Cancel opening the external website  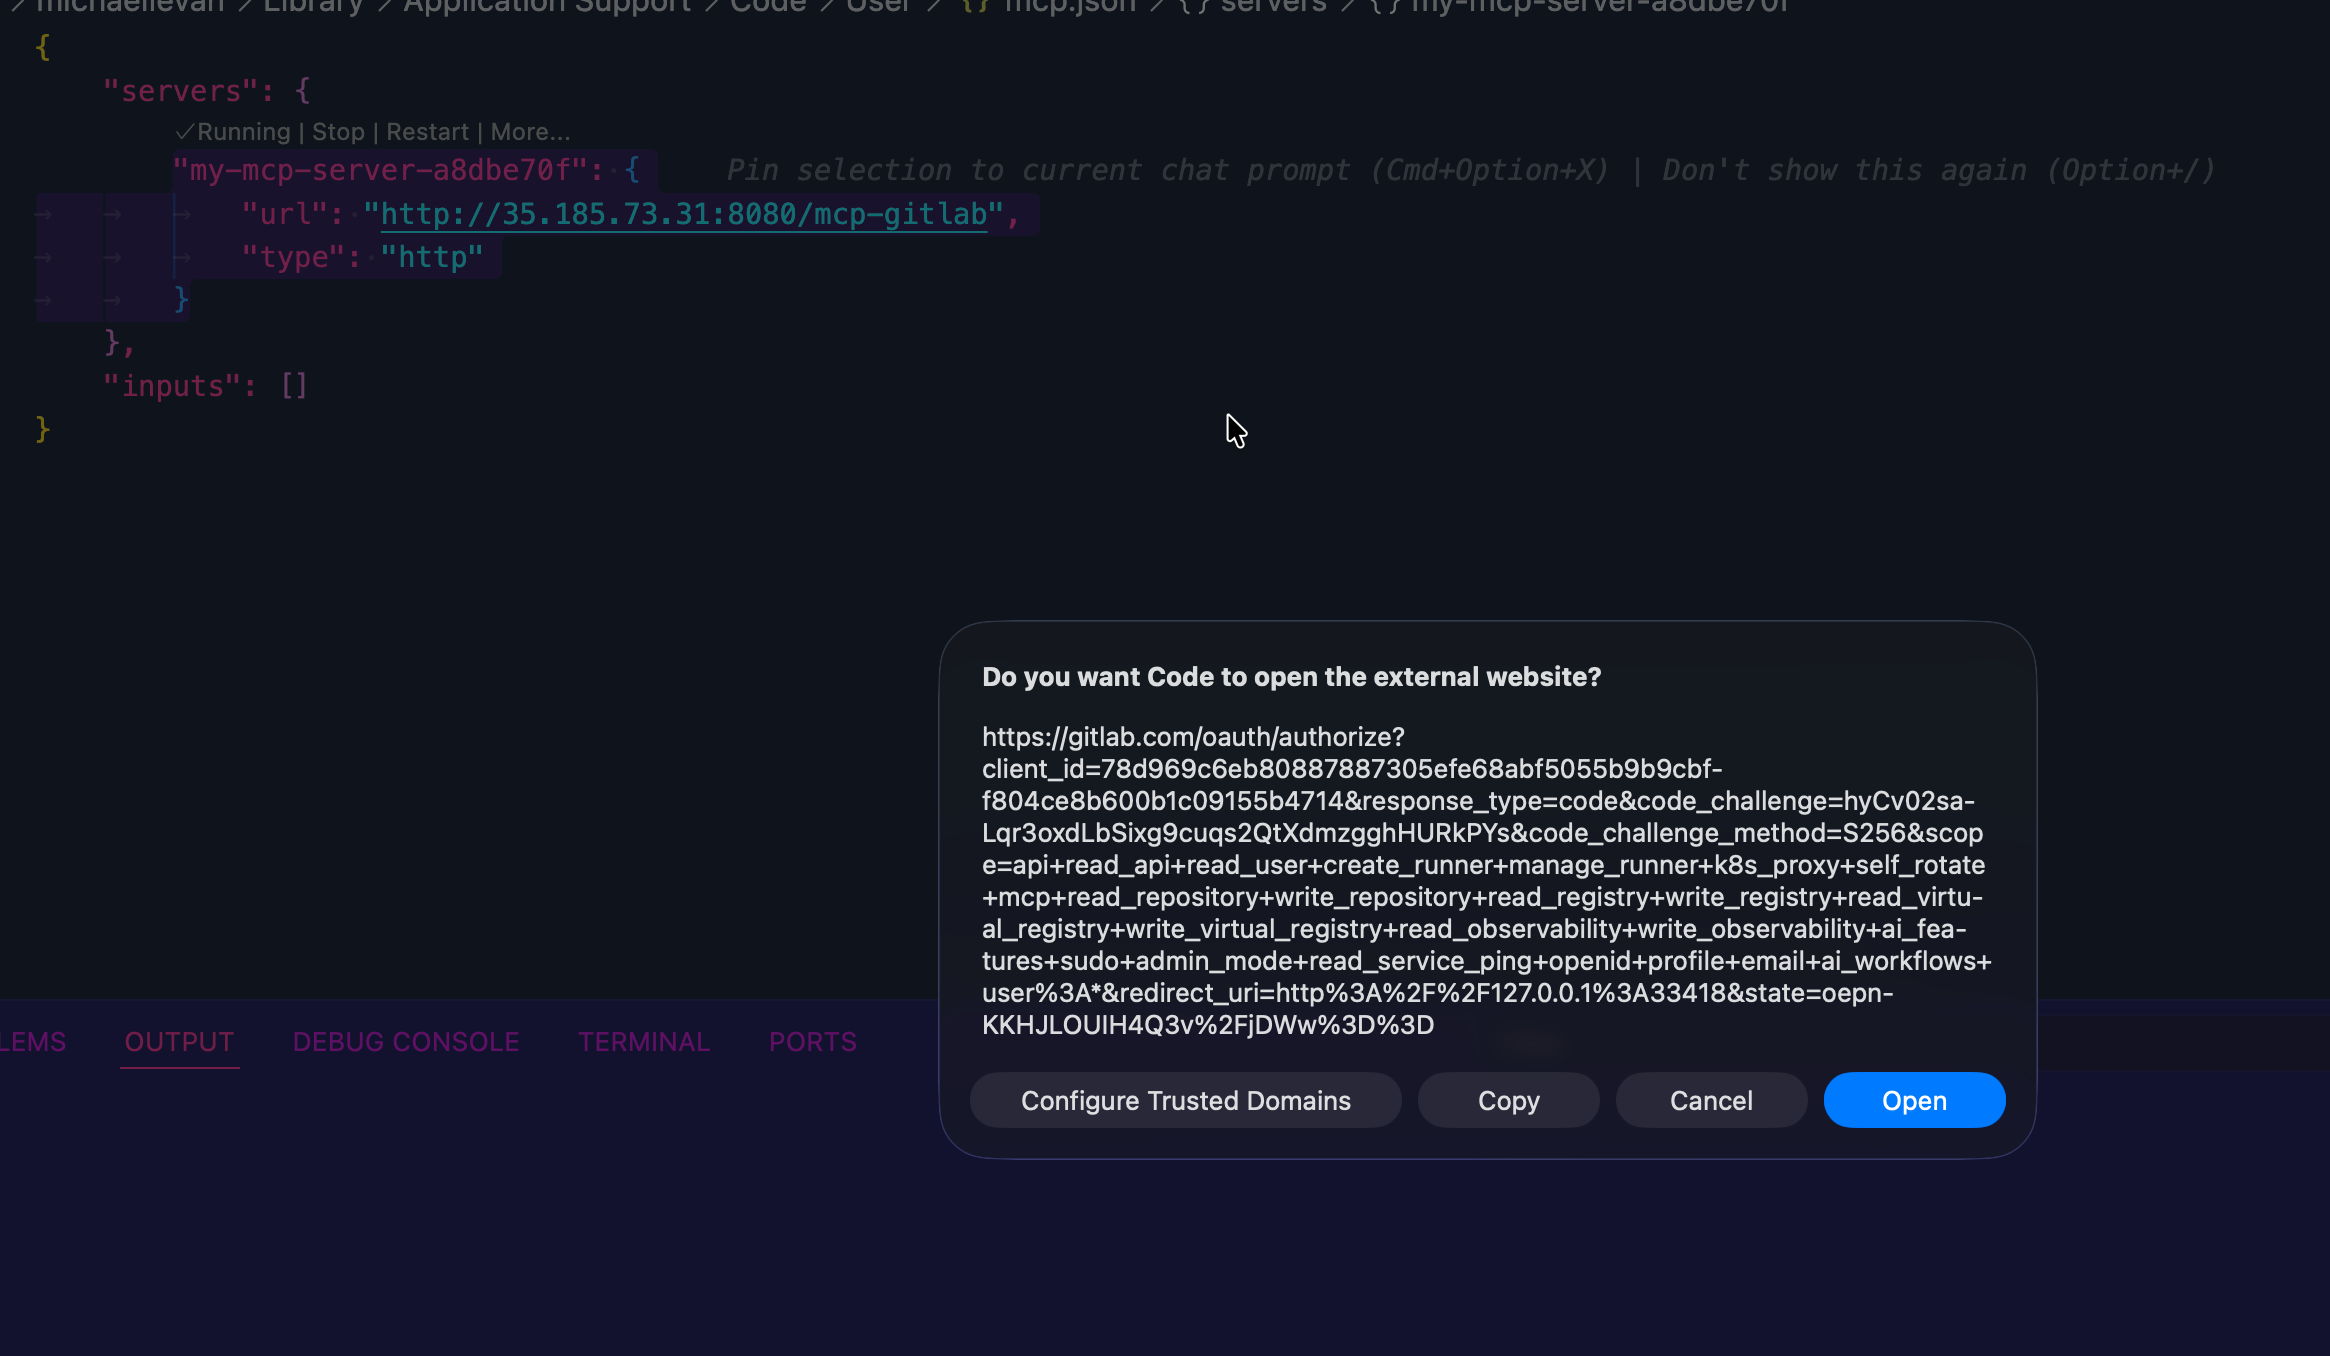[x=1710, y=1101]
